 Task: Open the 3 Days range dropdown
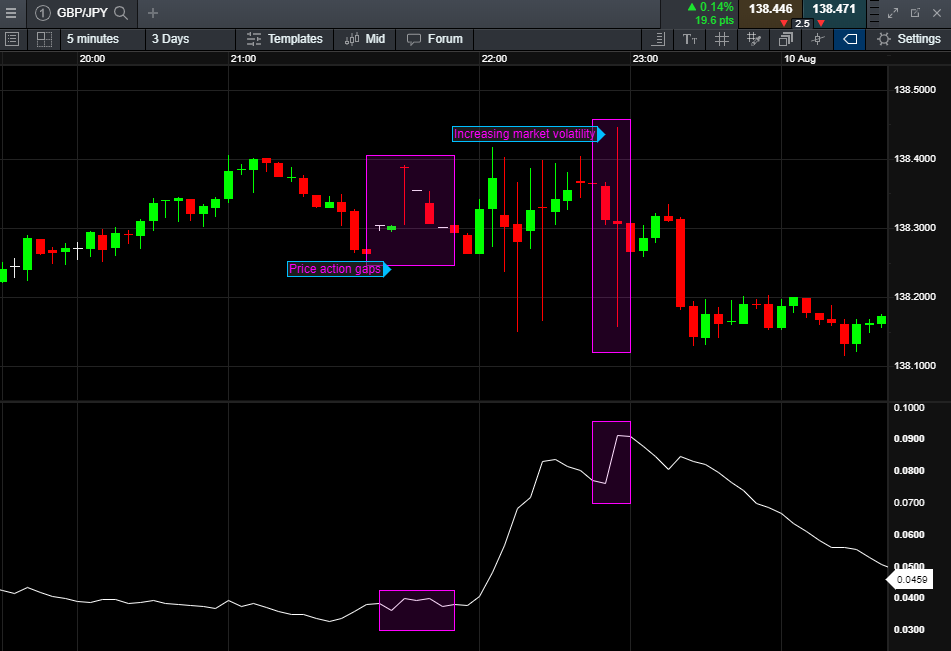pos(190,39)
